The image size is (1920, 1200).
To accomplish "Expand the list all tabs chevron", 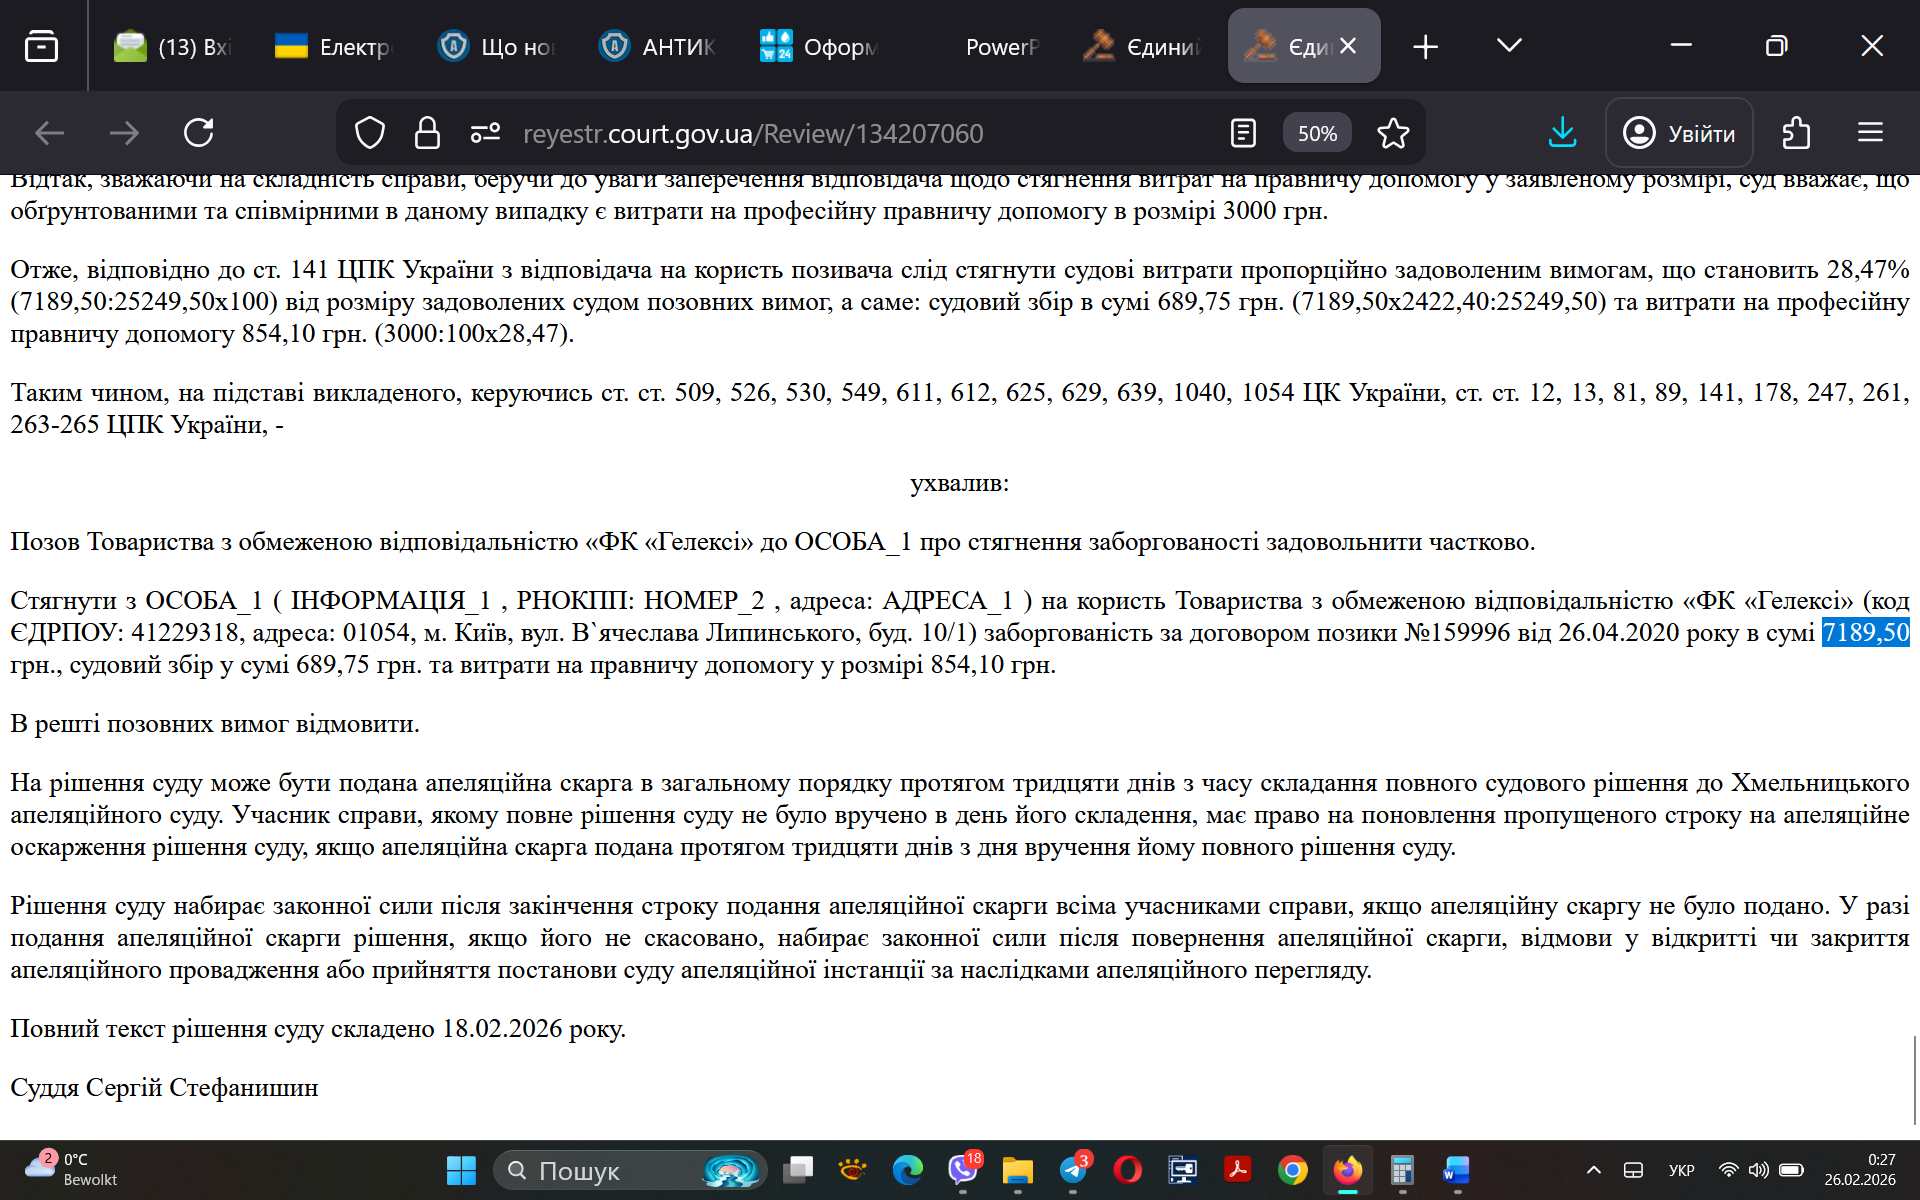I will click(x=1509, y=46).
